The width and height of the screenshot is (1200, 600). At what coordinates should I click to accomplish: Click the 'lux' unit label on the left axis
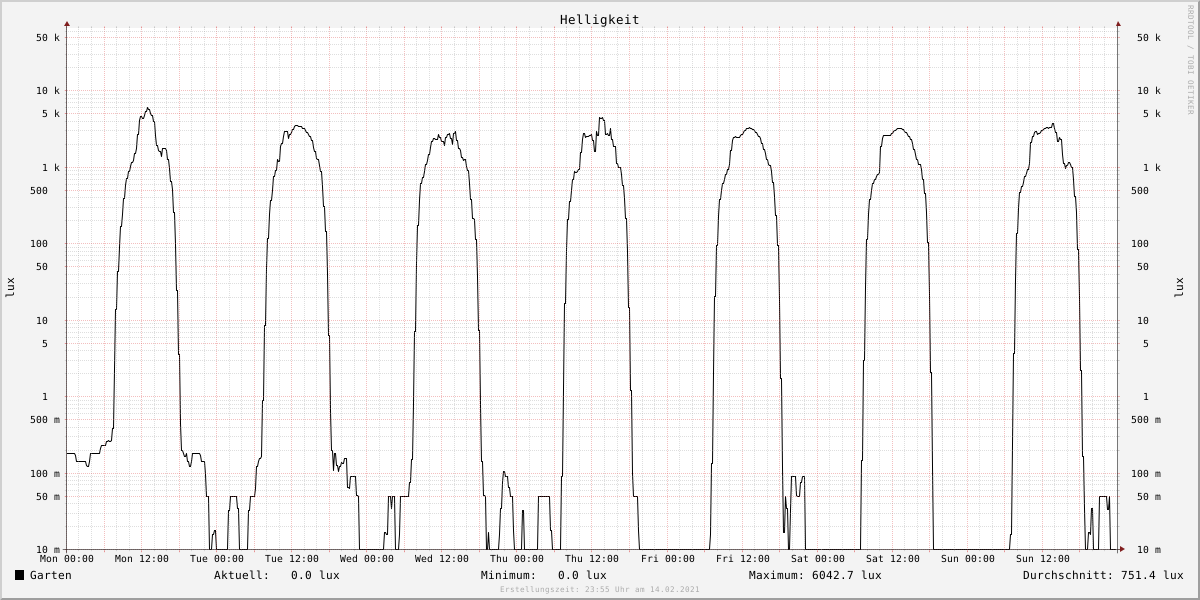(10, 288)
